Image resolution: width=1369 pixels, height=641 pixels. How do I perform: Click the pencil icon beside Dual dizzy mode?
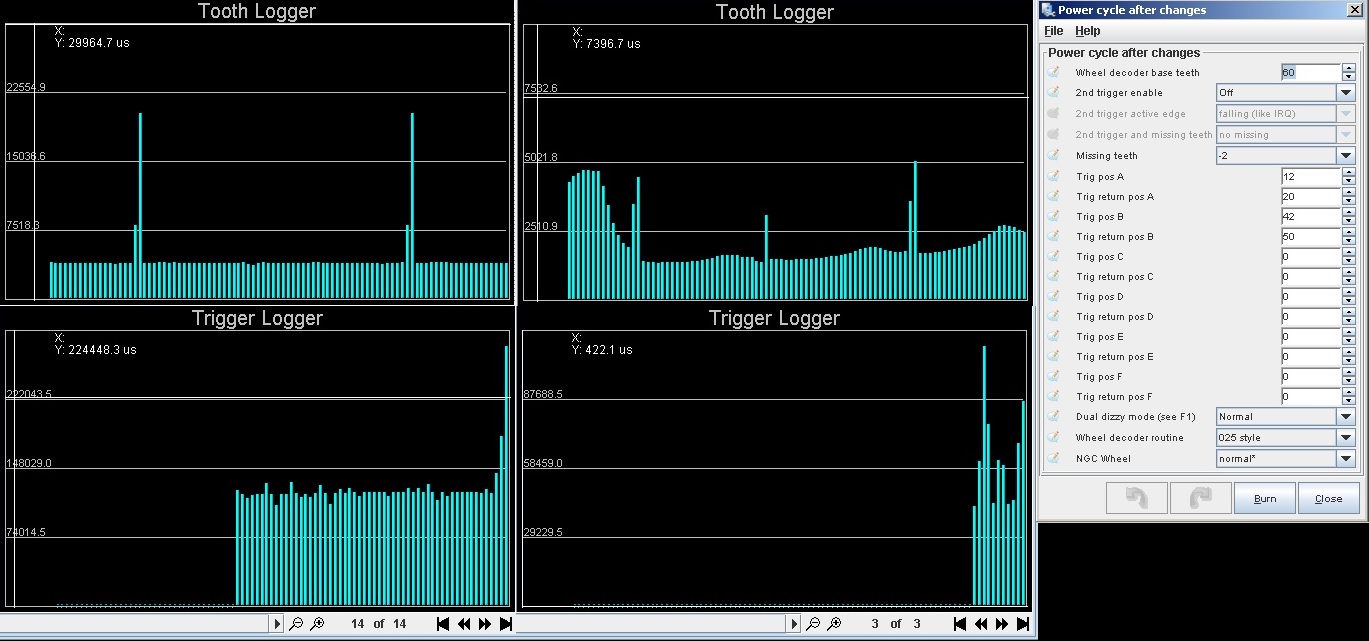[1053, 416]
